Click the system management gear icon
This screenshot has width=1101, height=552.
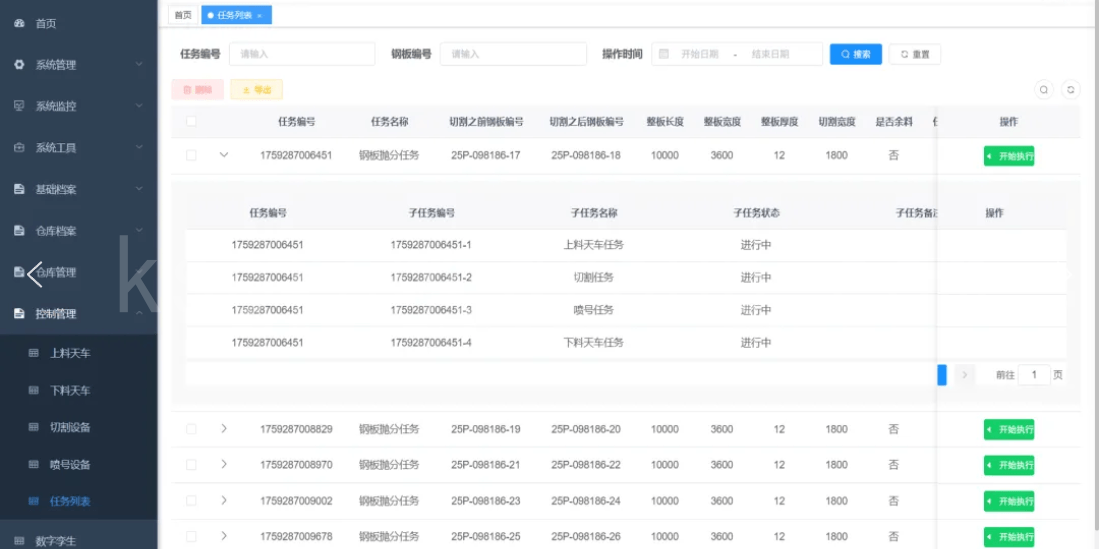pyautogui.click(x=19, y=65)
